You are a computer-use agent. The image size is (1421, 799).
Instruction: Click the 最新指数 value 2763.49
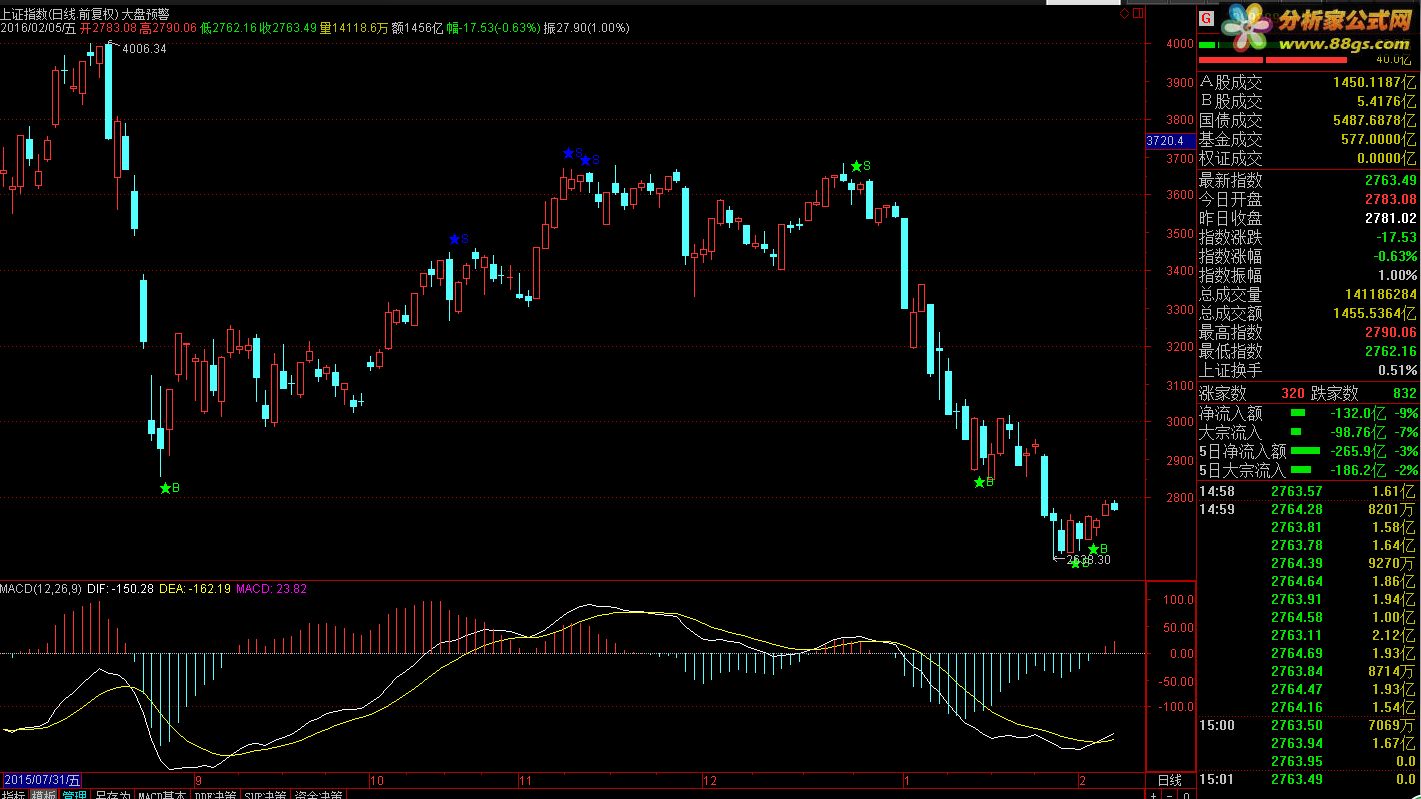[1391, 181]
